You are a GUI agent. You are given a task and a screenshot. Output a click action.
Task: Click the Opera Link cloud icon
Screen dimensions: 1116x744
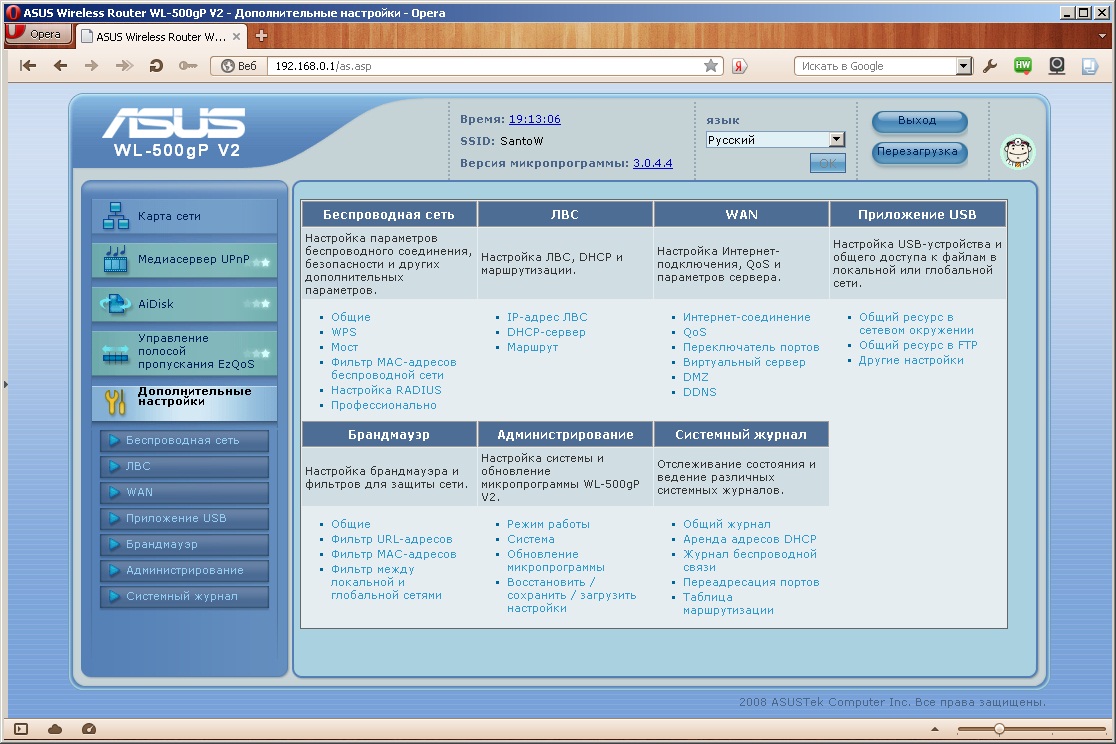[x=55, y=729]
